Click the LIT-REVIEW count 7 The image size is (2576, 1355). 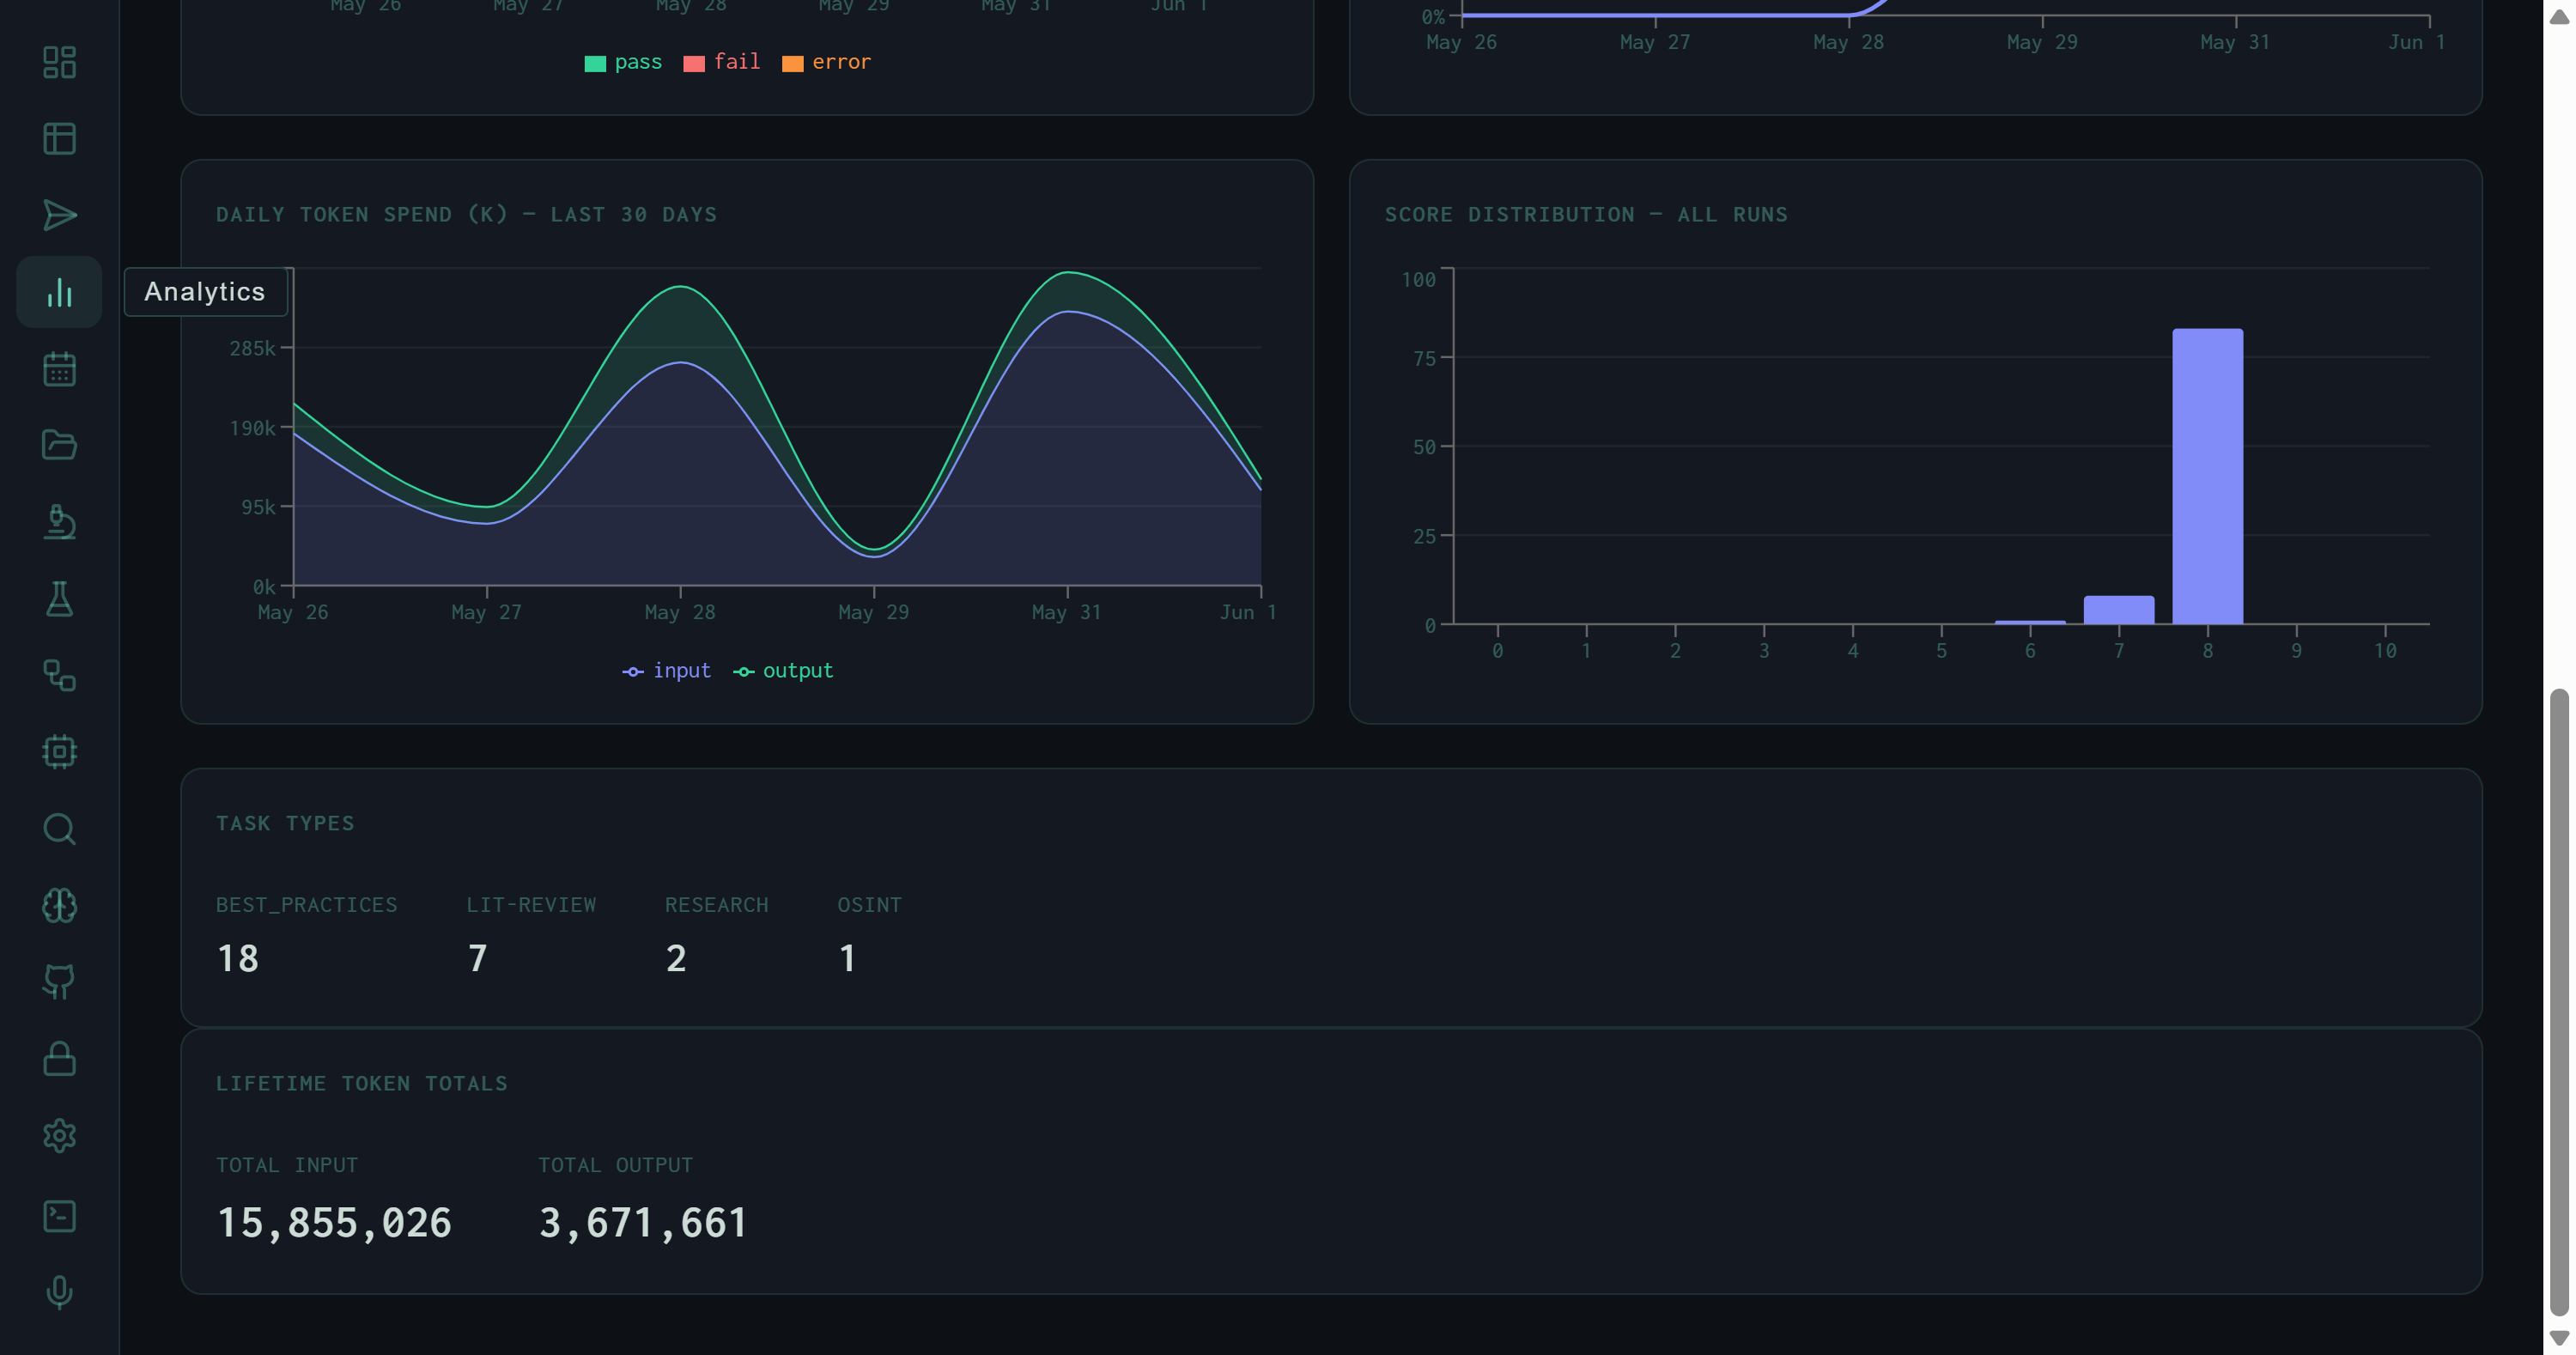478,959
